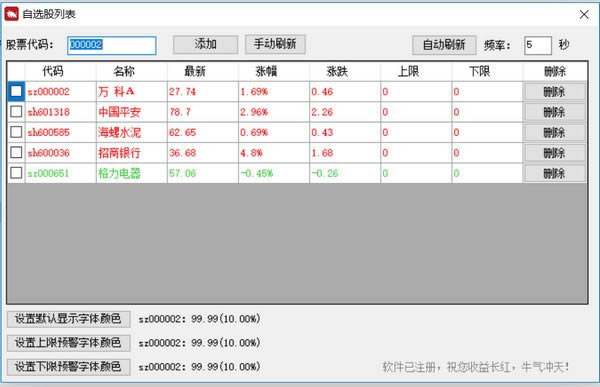Focus the 股票代码 input field
600x387 pixels.
112,45
